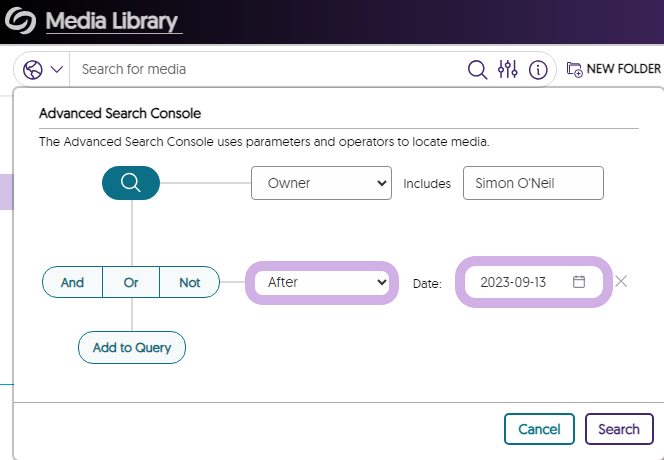Click Add to Query button

click(132, 348)
